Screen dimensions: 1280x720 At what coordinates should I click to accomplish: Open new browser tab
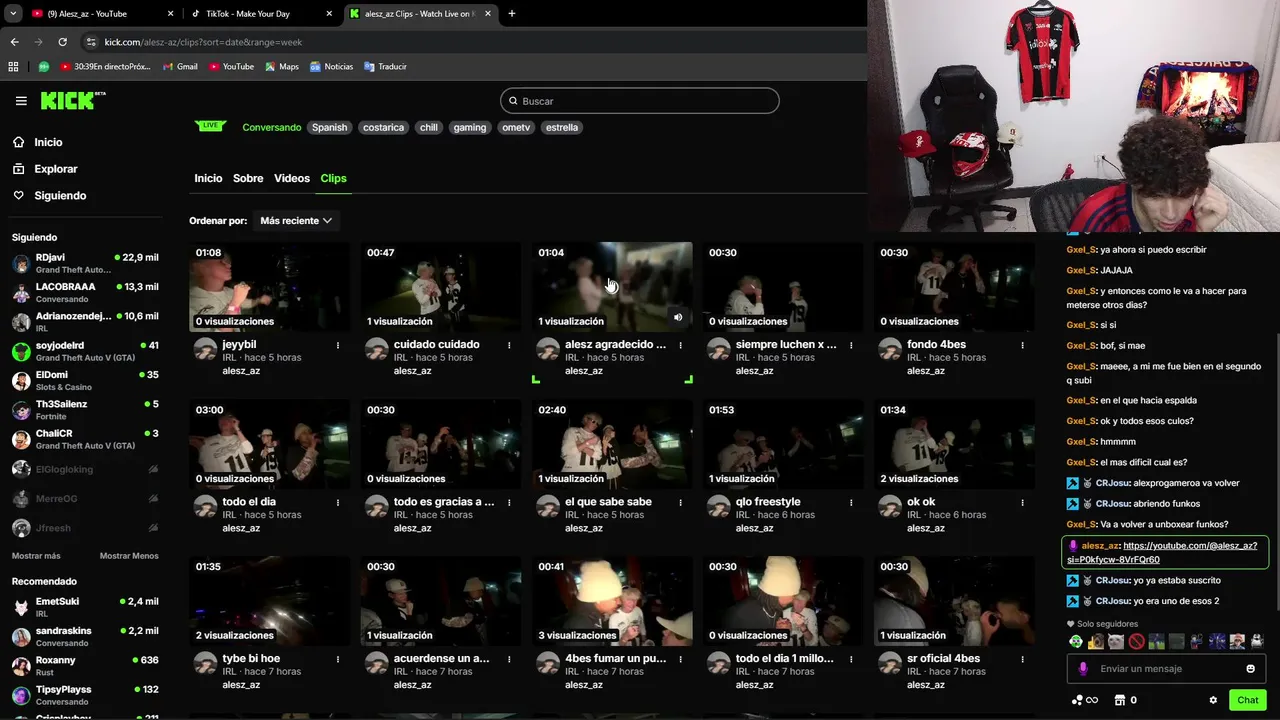click(512, 14)
